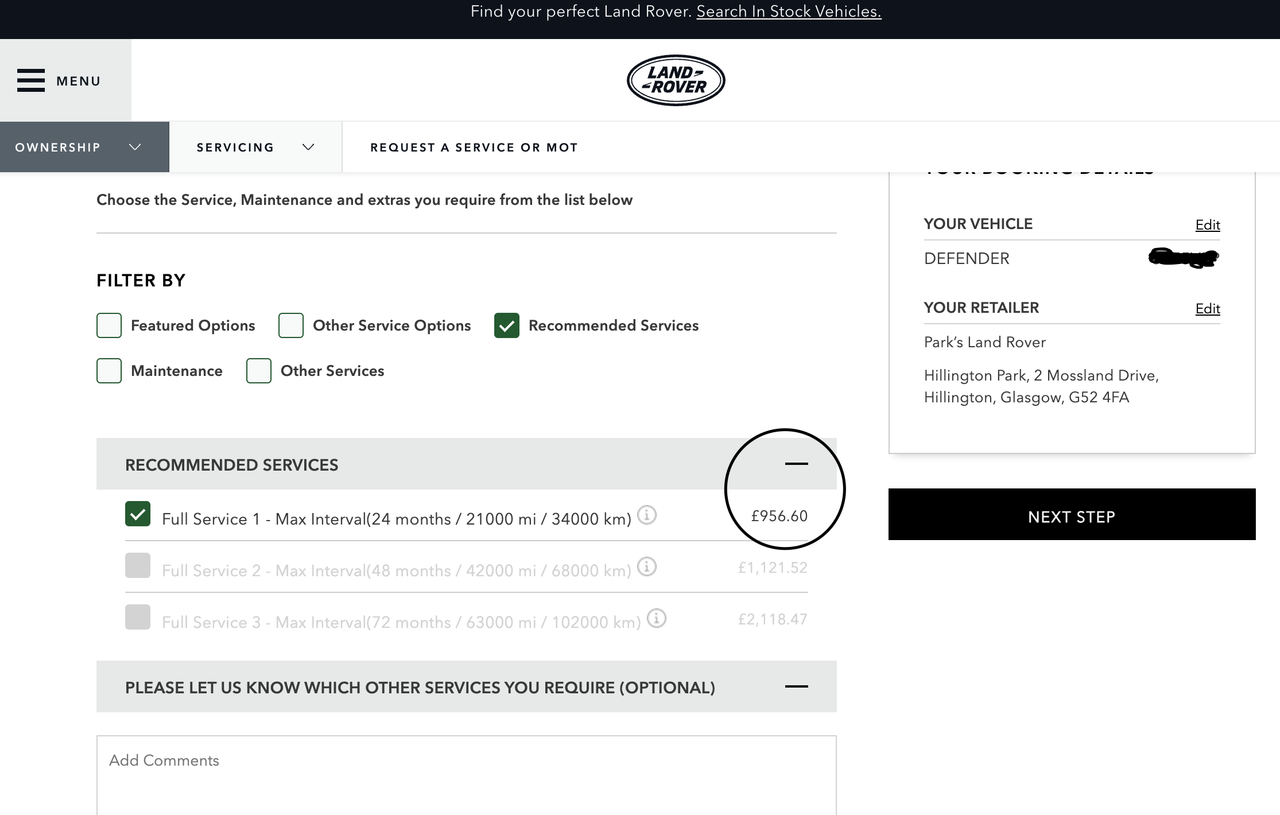This screenshot has height=815, width=1280.
Task: Tick the Full Service 3 checkbox
Action: point(138,617)
